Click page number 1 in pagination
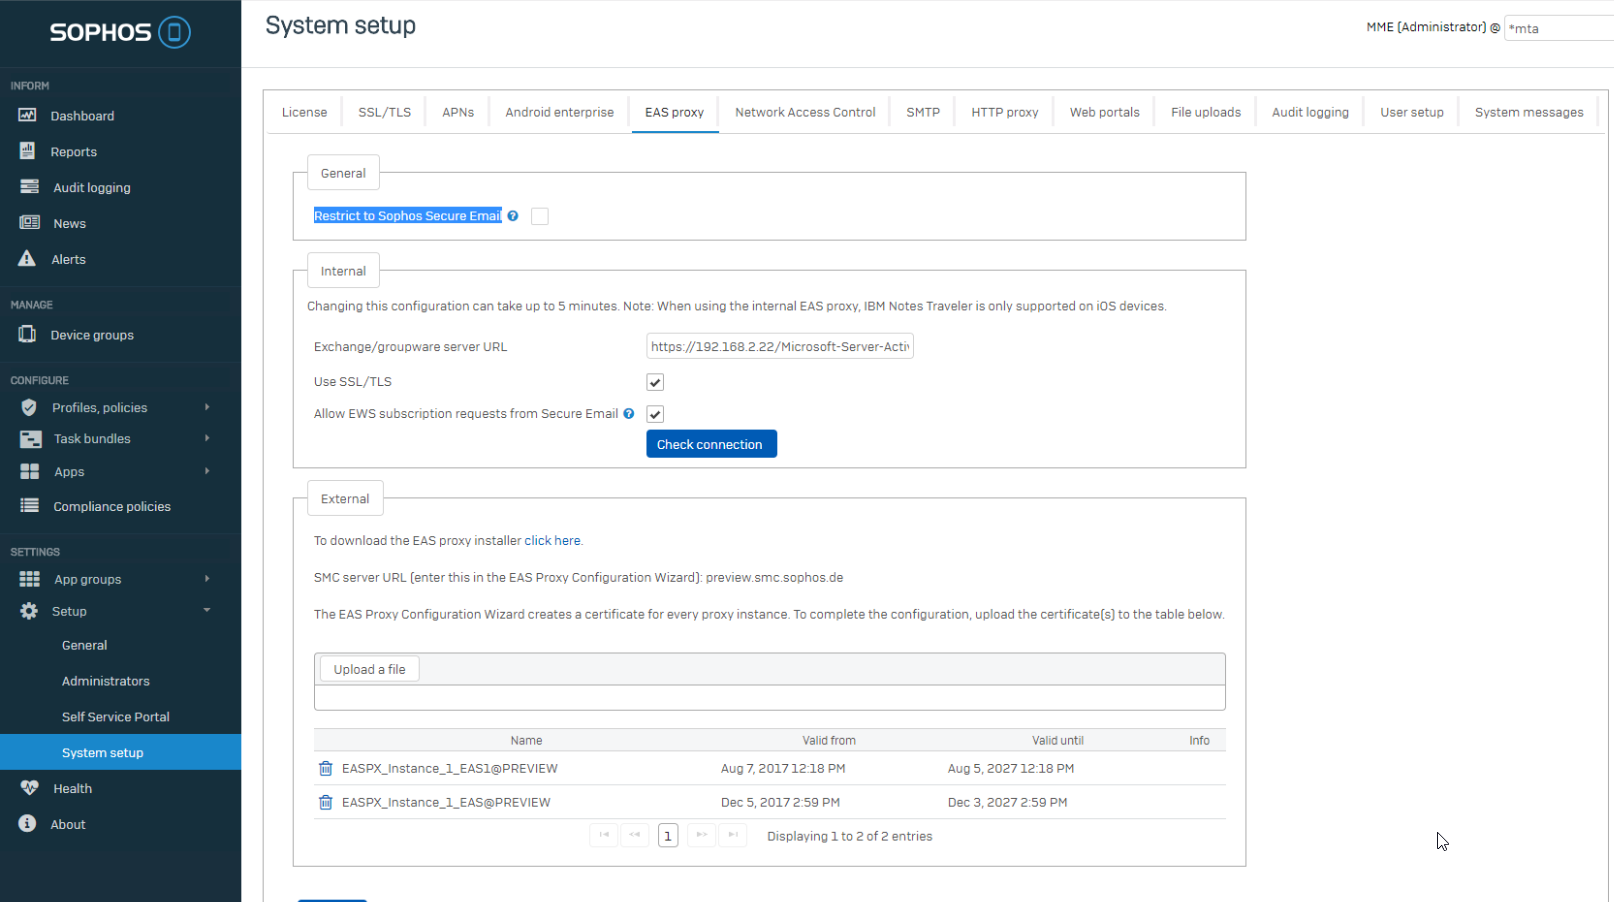This screenshot has width=1614, height=902. (x=668, y=835)
